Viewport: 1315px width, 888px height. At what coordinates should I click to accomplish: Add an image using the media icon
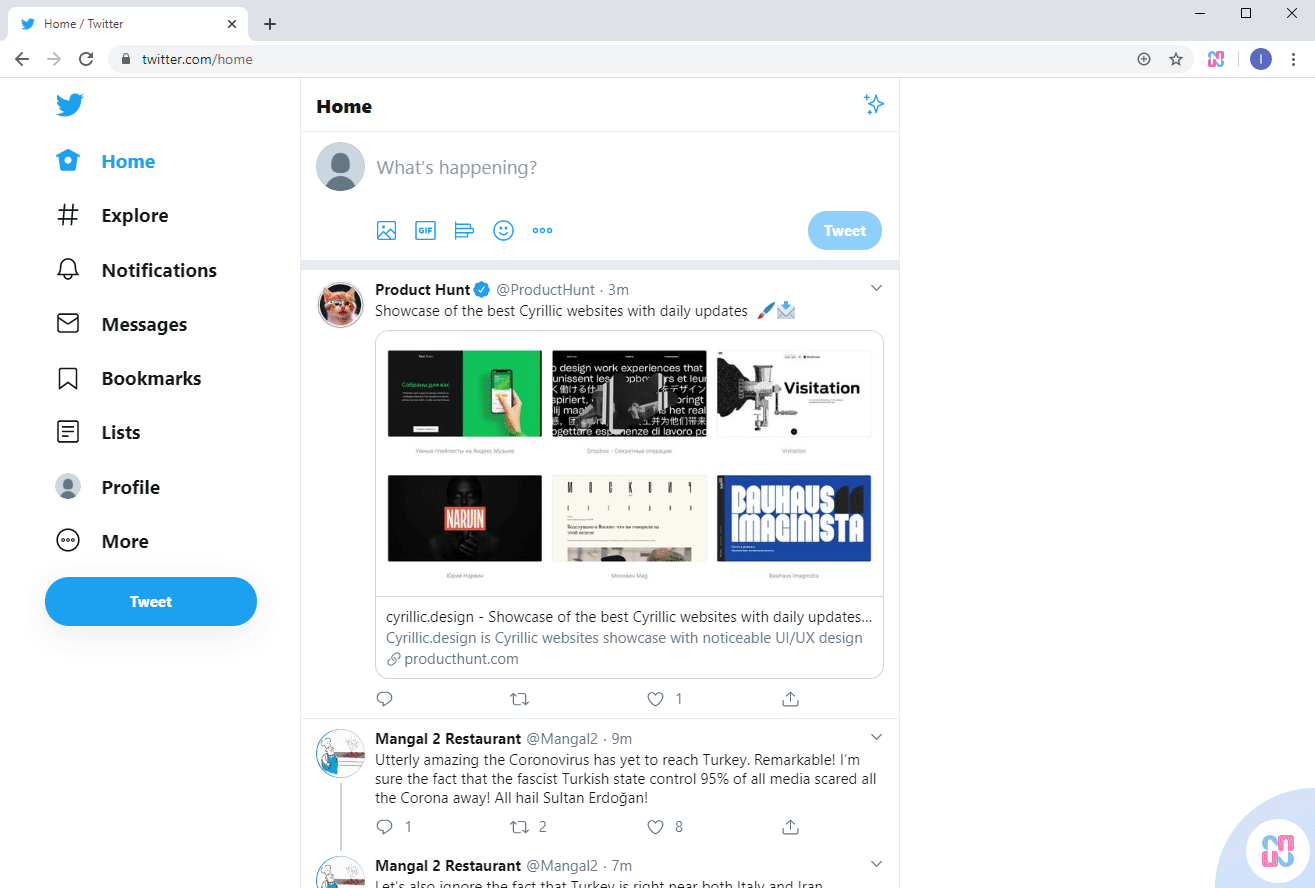[x=386, y=231]
